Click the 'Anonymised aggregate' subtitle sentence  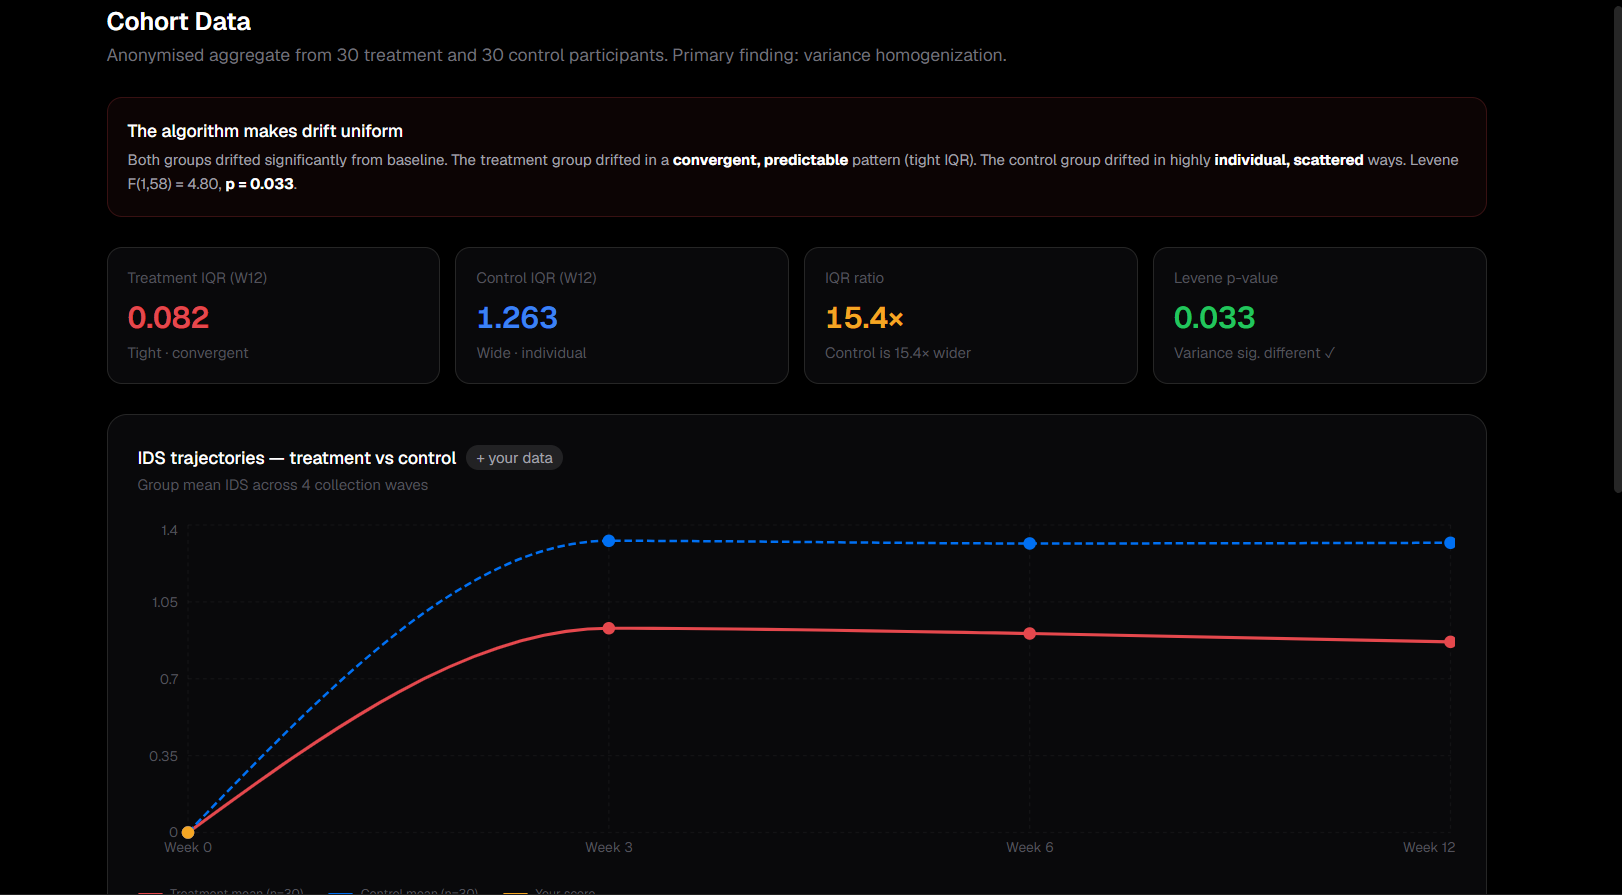point(557,55)
